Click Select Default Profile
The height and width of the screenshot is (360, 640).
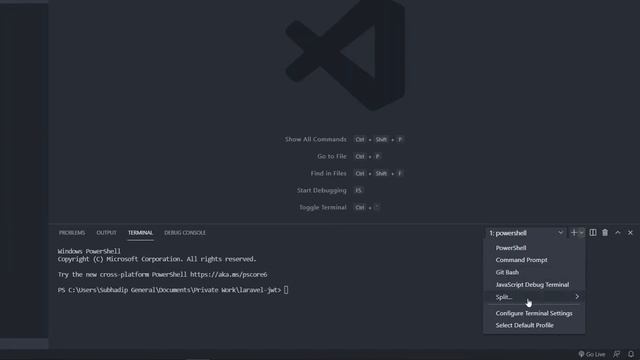click(x=534, y=325)
